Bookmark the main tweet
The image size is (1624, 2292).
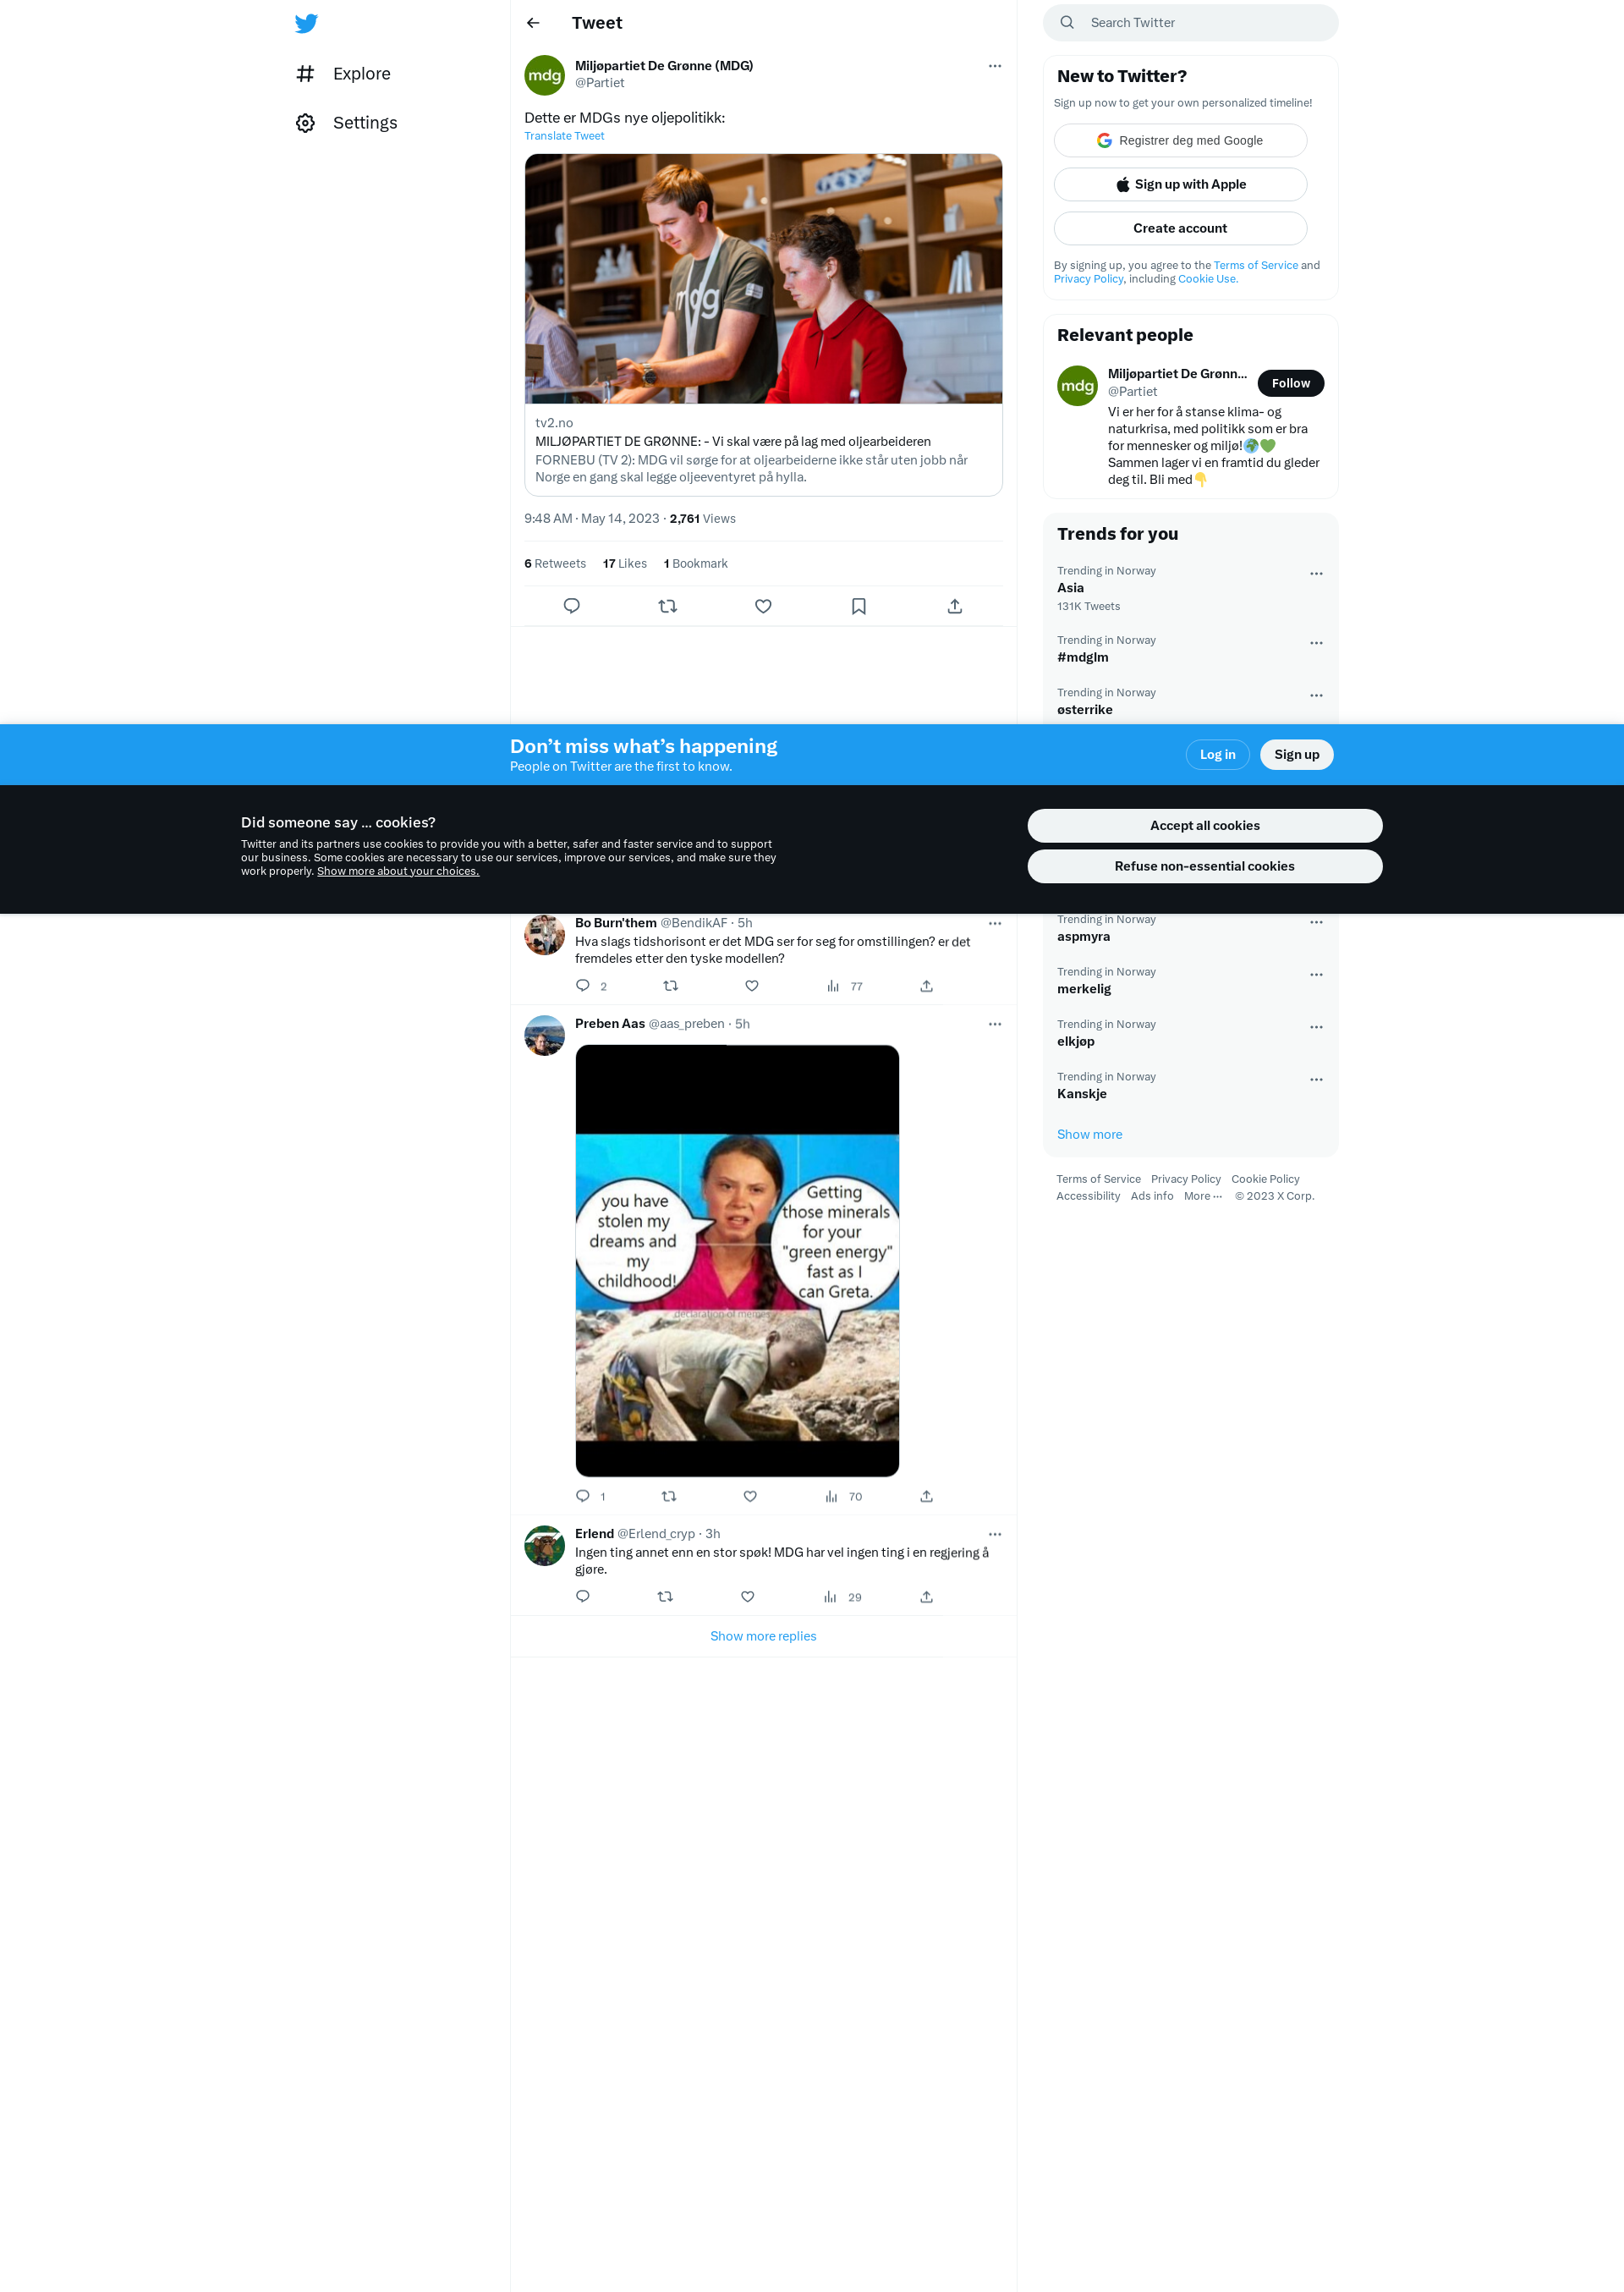tap(859, 606)
